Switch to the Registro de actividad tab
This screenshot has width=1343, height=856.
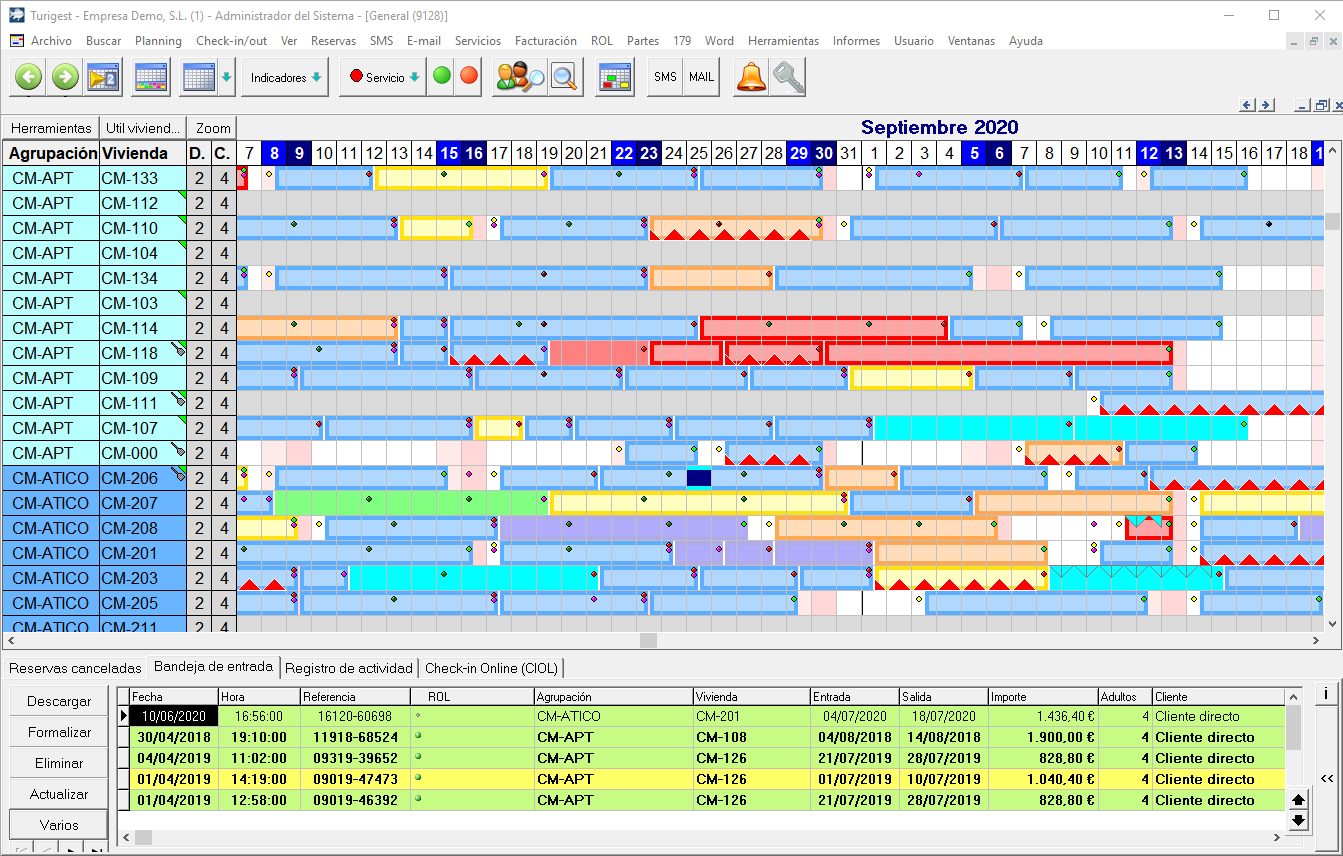pos(349,668)
